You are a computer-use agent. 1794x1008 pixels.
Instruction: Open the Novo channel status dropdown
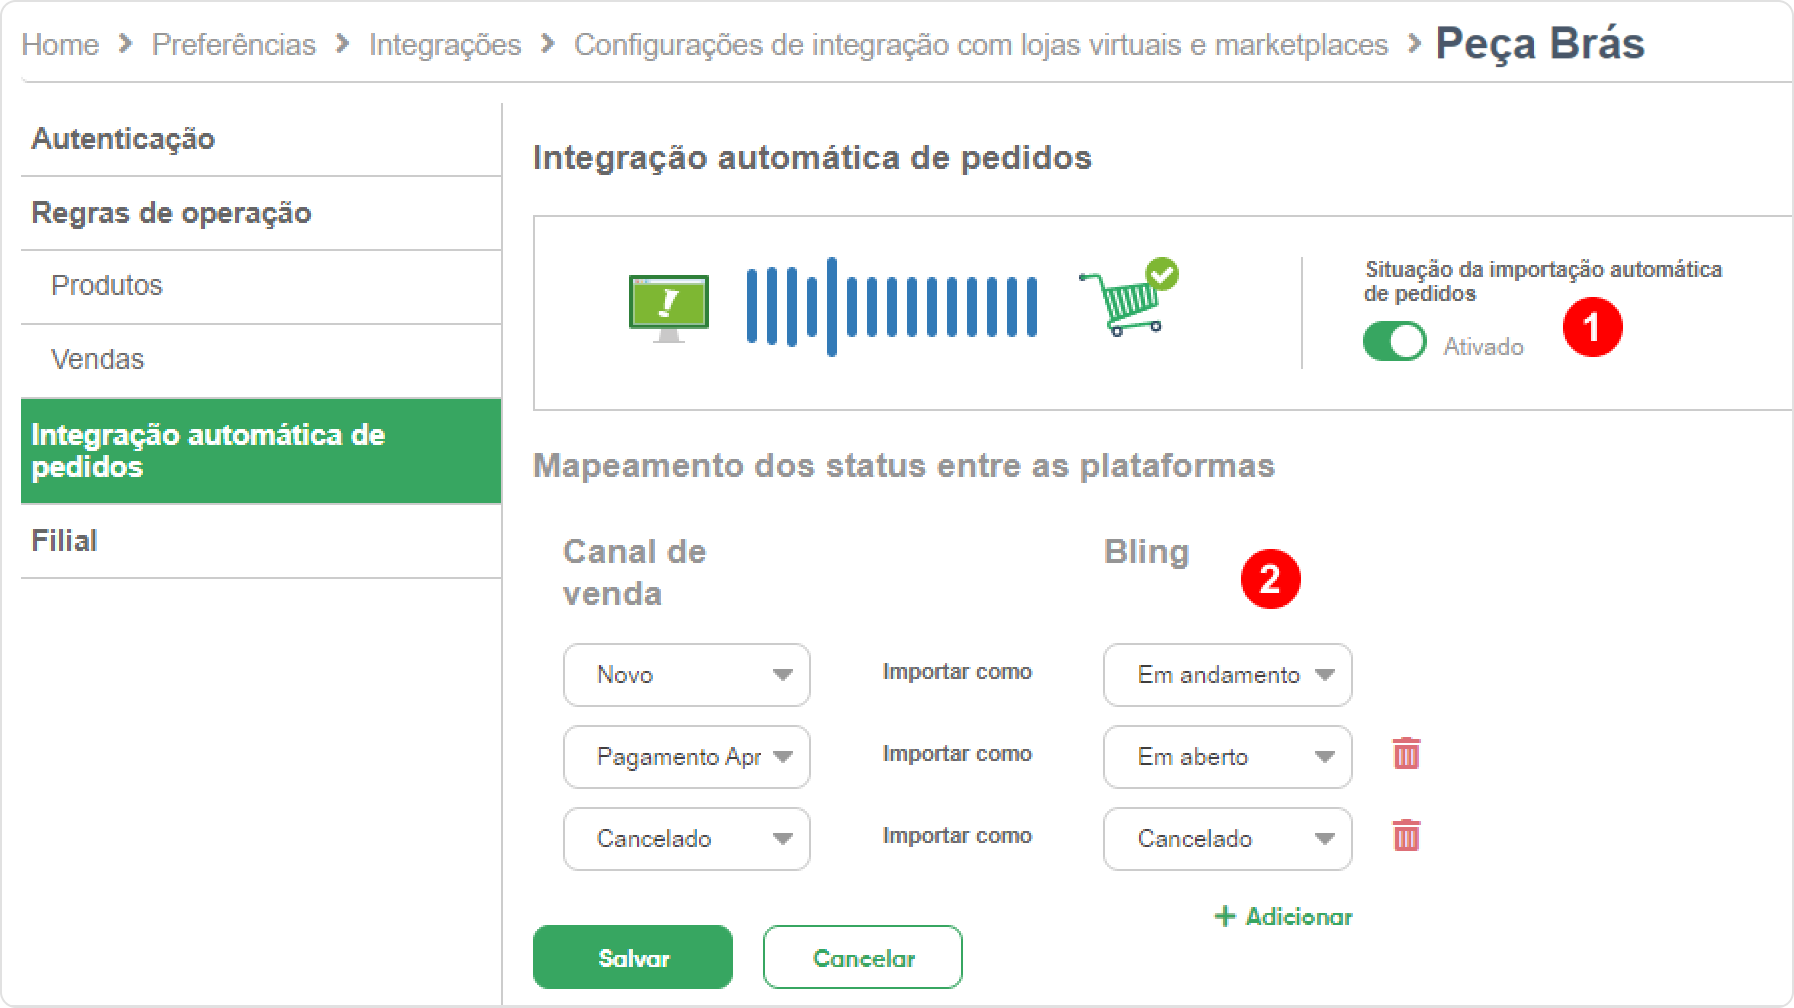pyautogui.click(x=687, y=675)
